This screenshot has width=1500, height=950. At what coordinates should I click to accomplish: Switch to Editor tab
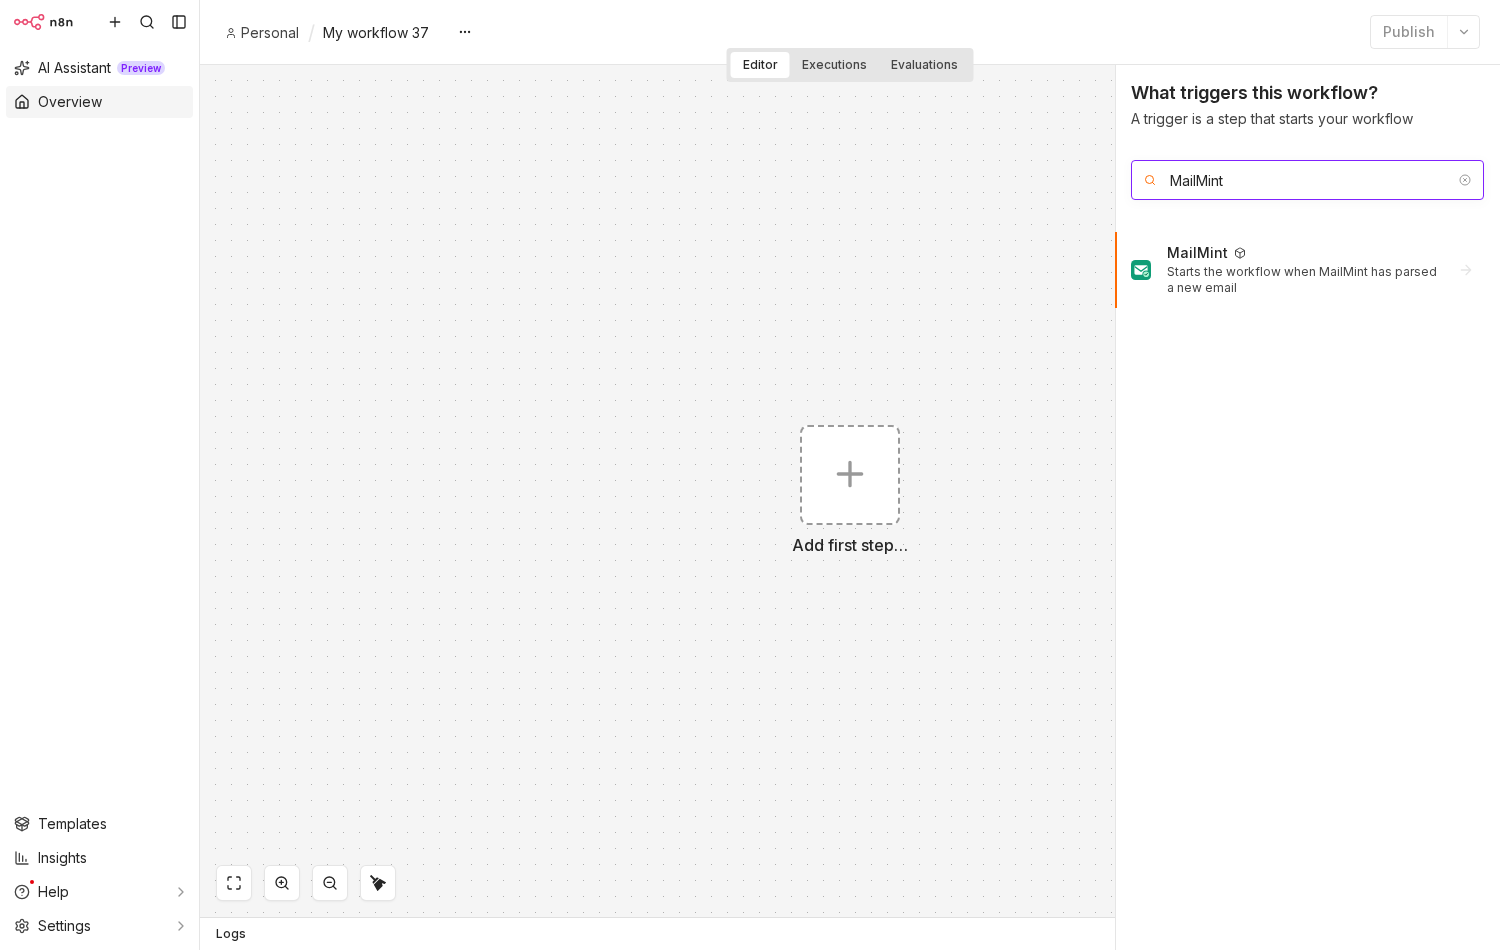(x=760, y=65)
